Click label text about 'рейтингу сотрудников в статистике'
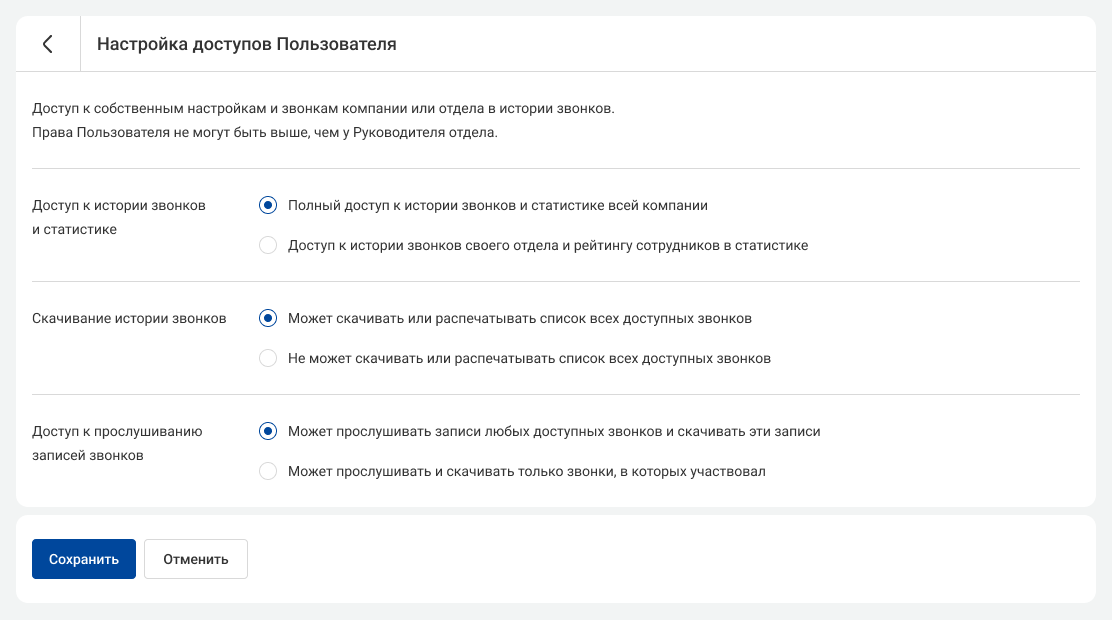This screenshot has width=1112, height=620. coord(547,245)
